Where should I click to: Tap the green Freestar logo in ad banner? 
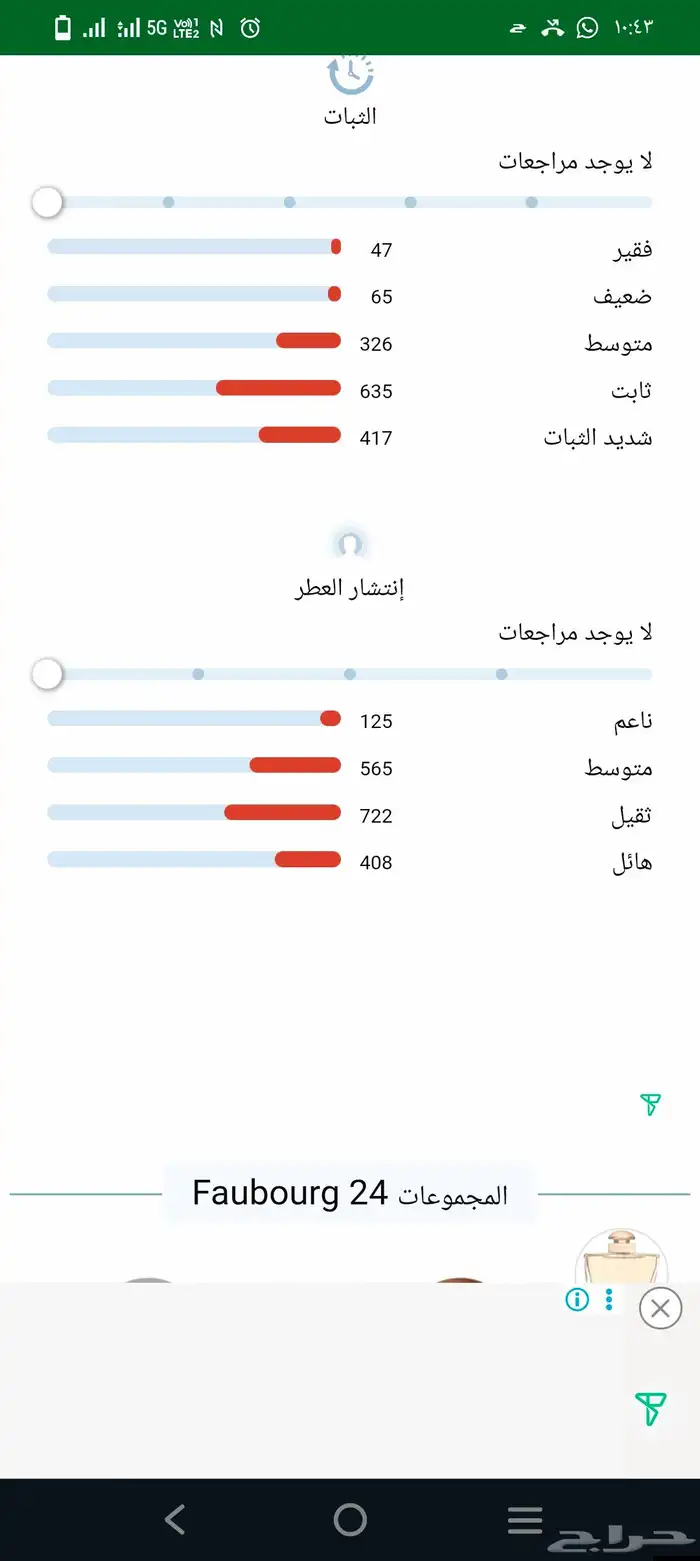(x=650, y=1409)
